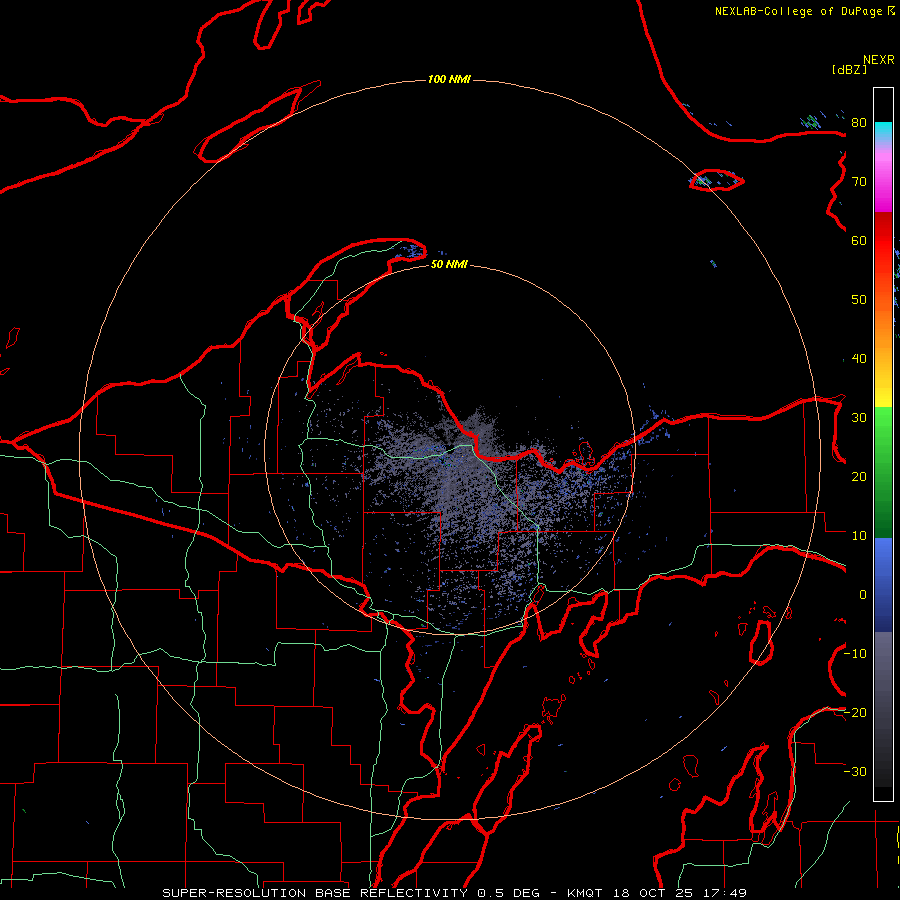Click the 40 value on dBZ scale
Image resolution: width=900 pixels, height=900 pixels.
(x=859, y=358)
